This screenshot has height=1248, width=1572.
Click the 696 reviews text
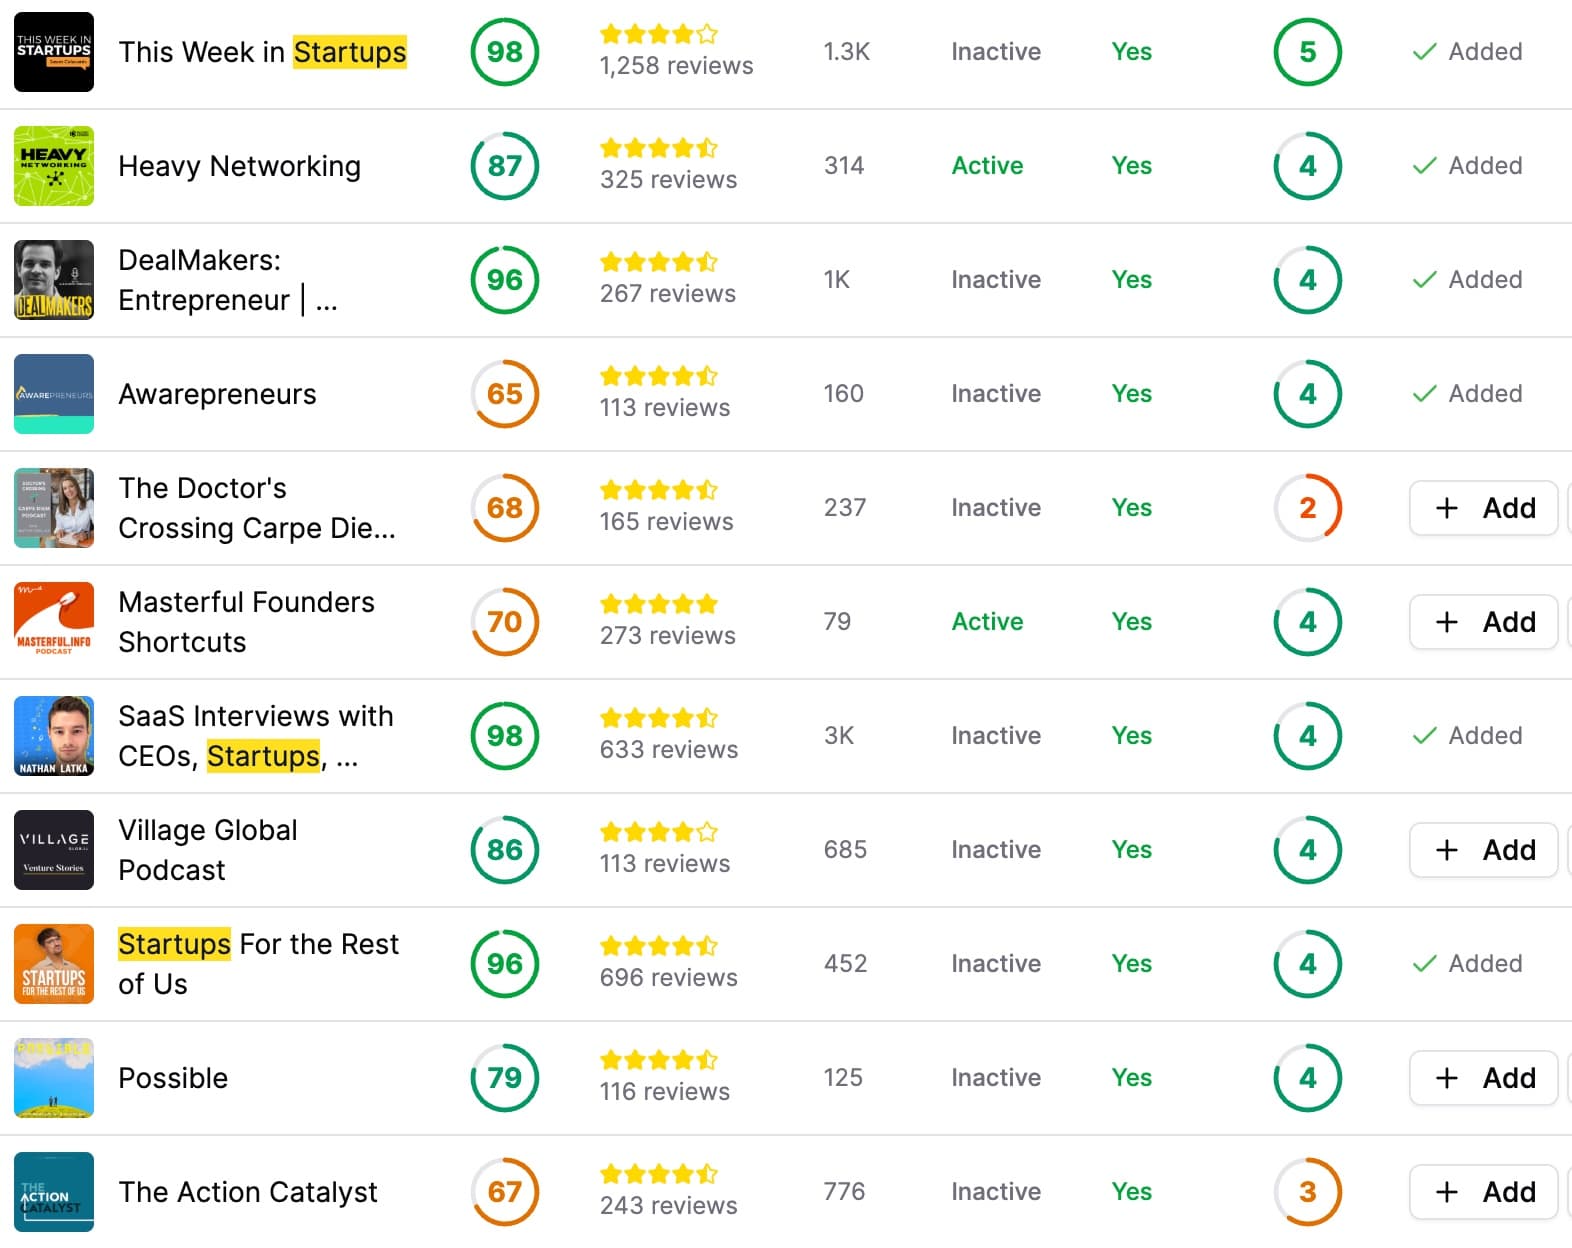tap(669, 978)
